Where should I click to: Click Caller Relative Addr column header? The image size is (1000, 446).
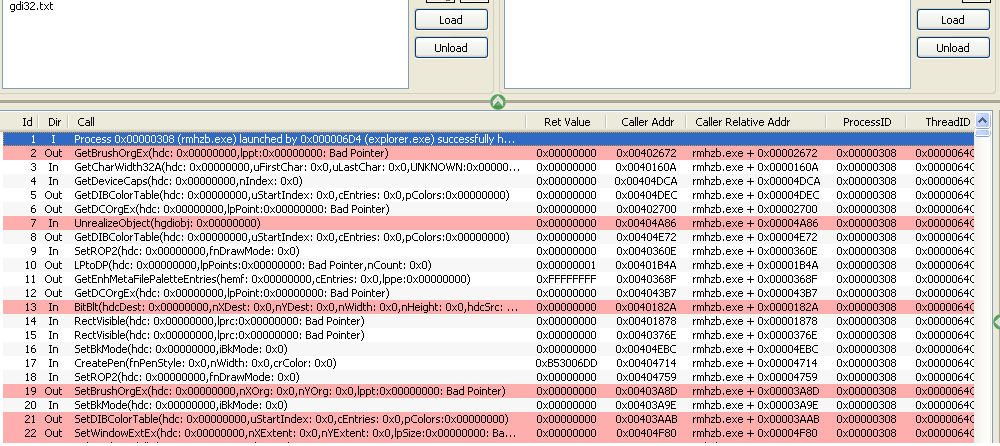point(743,122)
